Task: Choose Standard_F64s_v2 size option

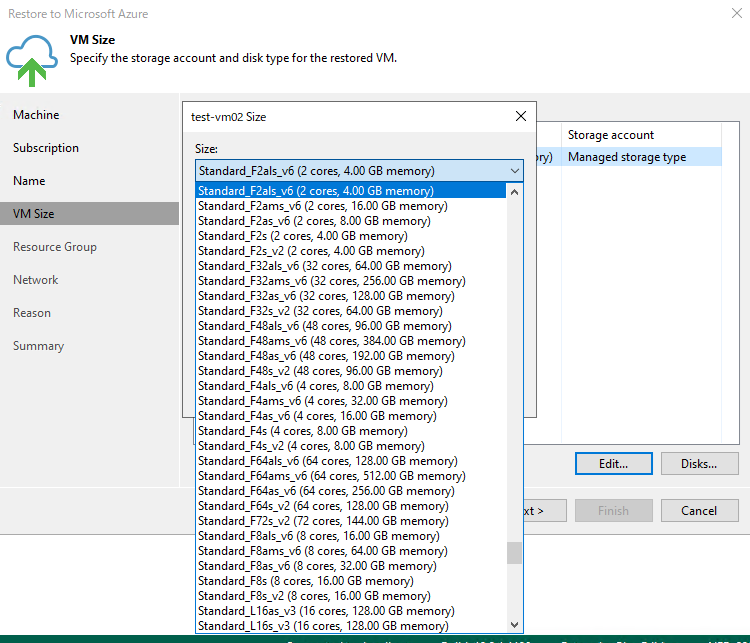Action: tap(351, 506)
